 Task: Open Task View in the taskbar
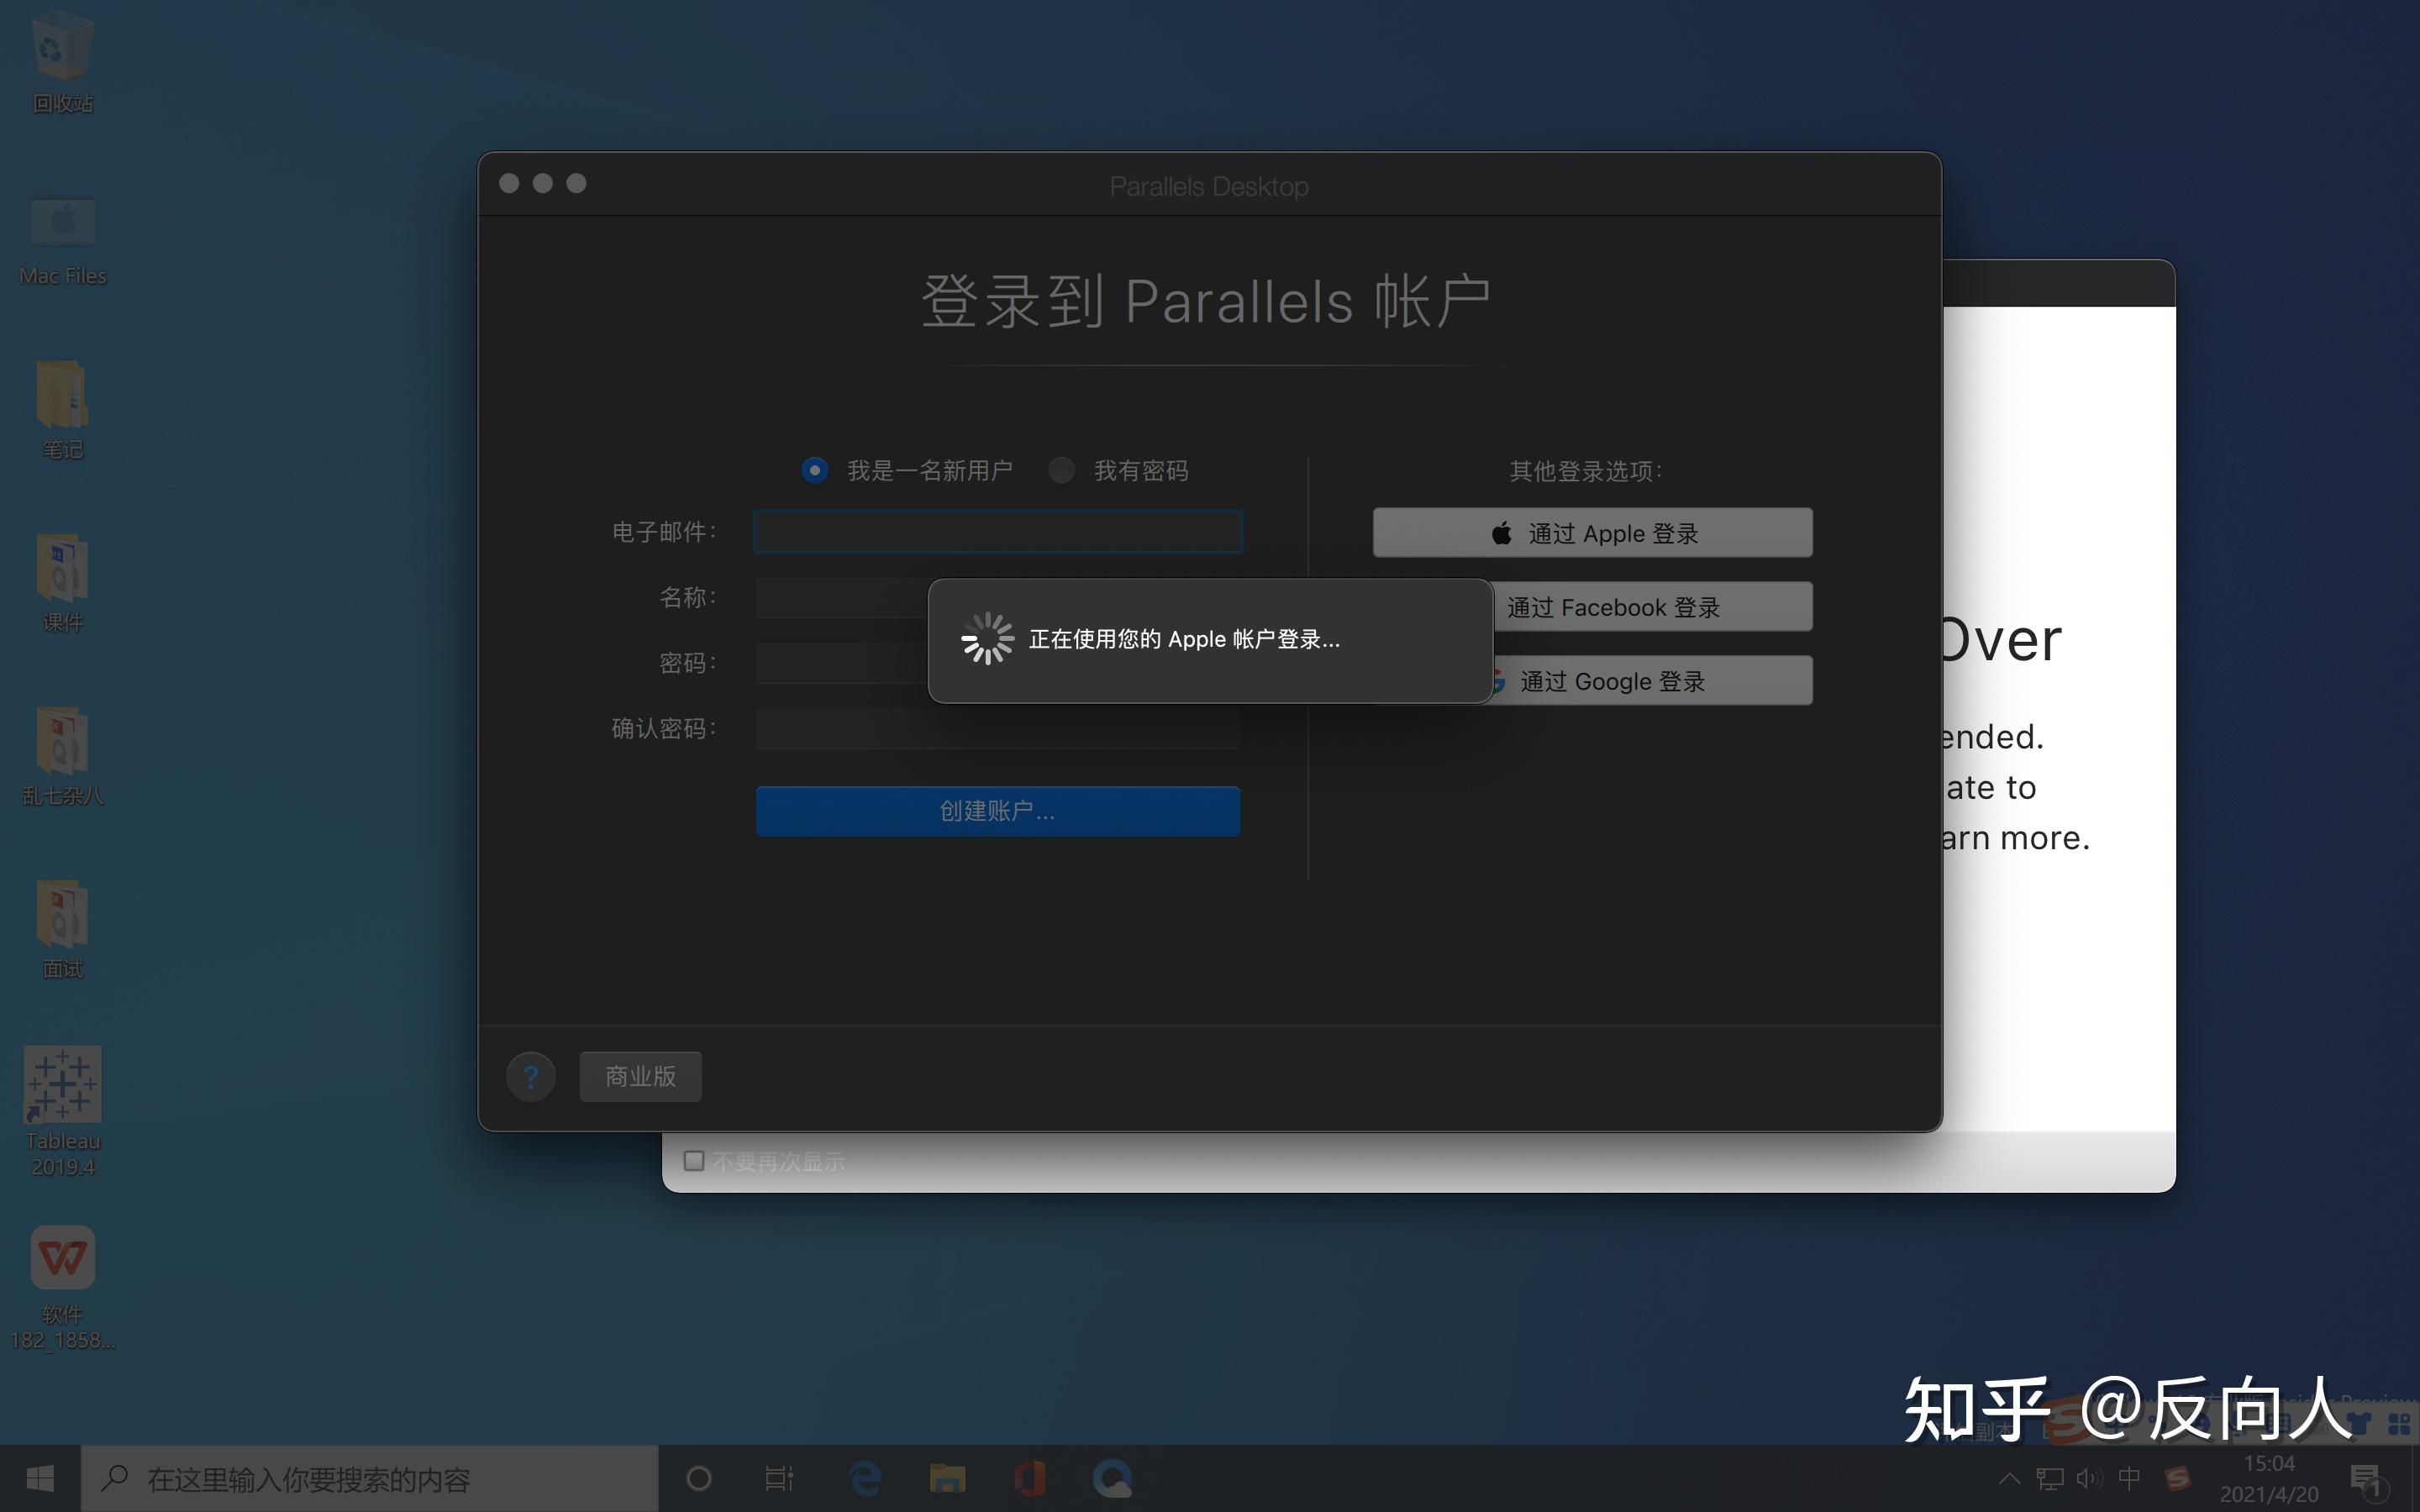779,1478
